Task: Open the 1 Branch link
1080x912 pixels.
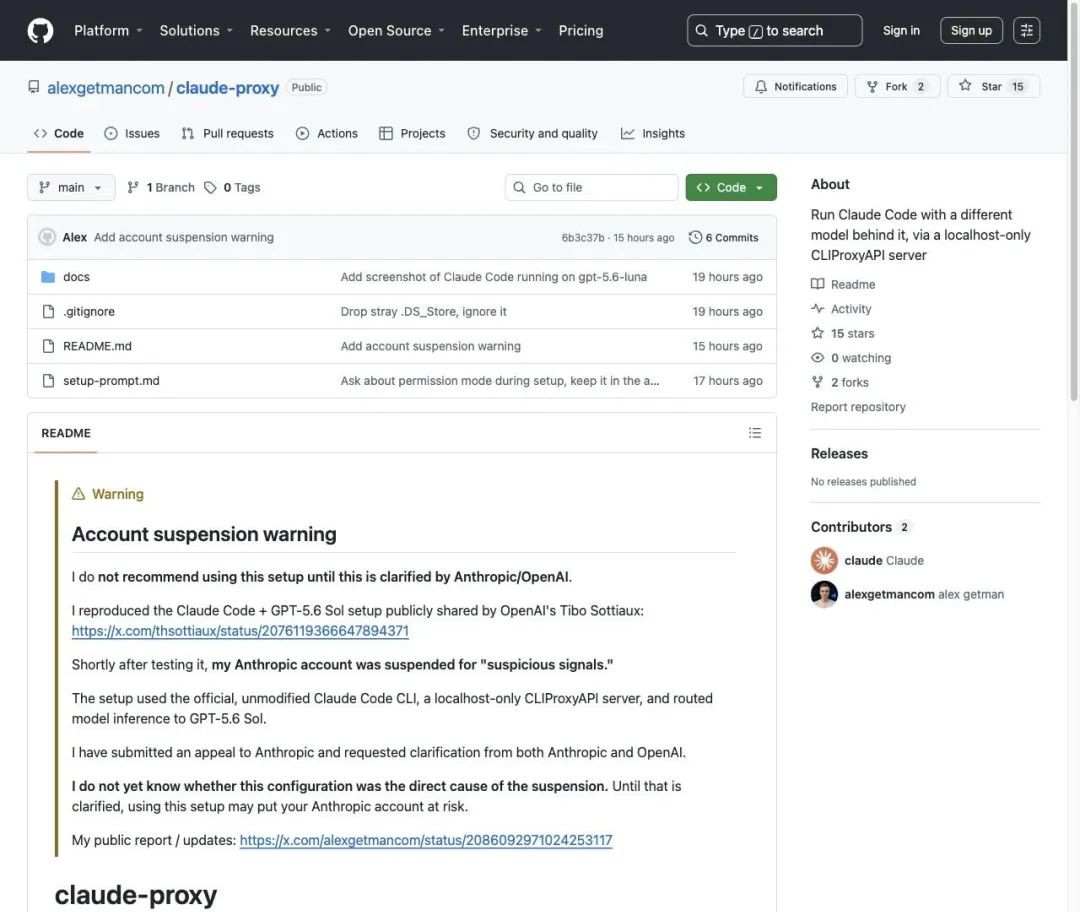Action: pyautogui.click(x=161, y=187)
